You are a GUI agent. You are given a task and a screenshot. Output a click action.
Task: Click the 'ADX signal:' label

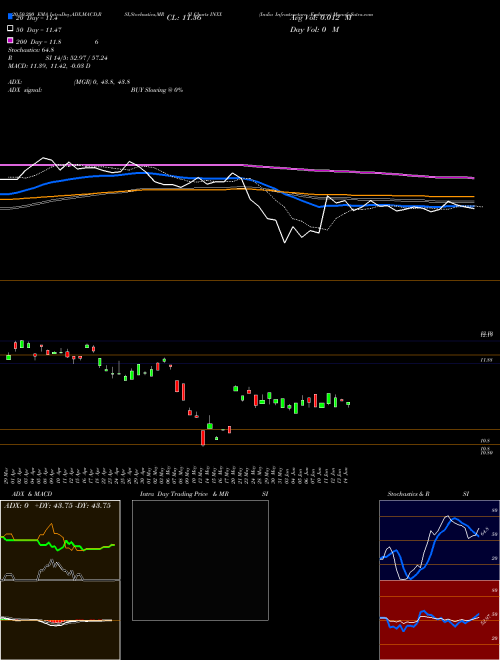point(25,90)
